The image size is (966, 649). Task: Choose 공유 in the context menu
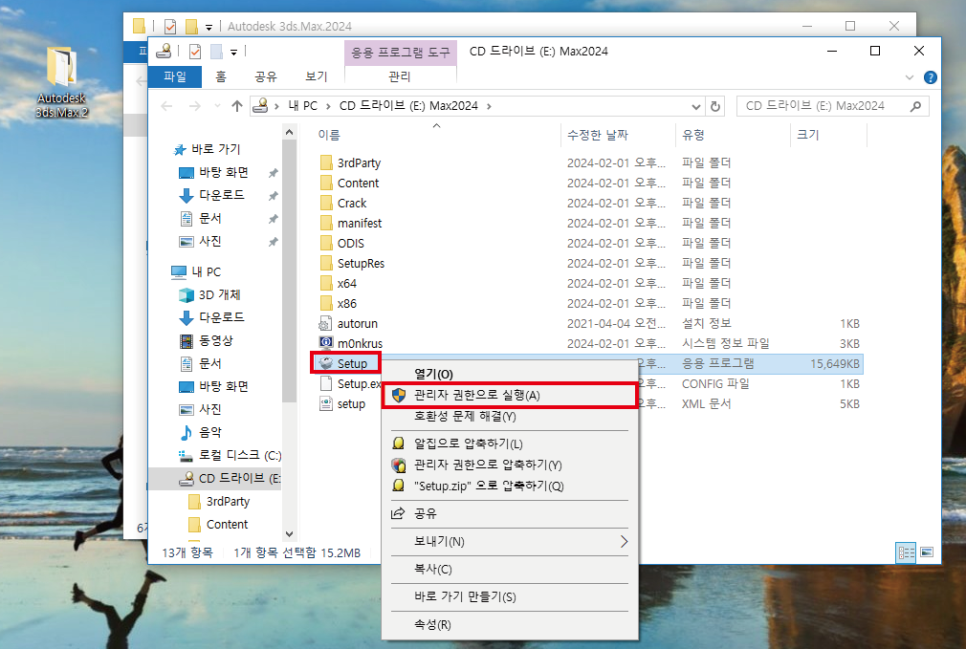tap(510, 513)
